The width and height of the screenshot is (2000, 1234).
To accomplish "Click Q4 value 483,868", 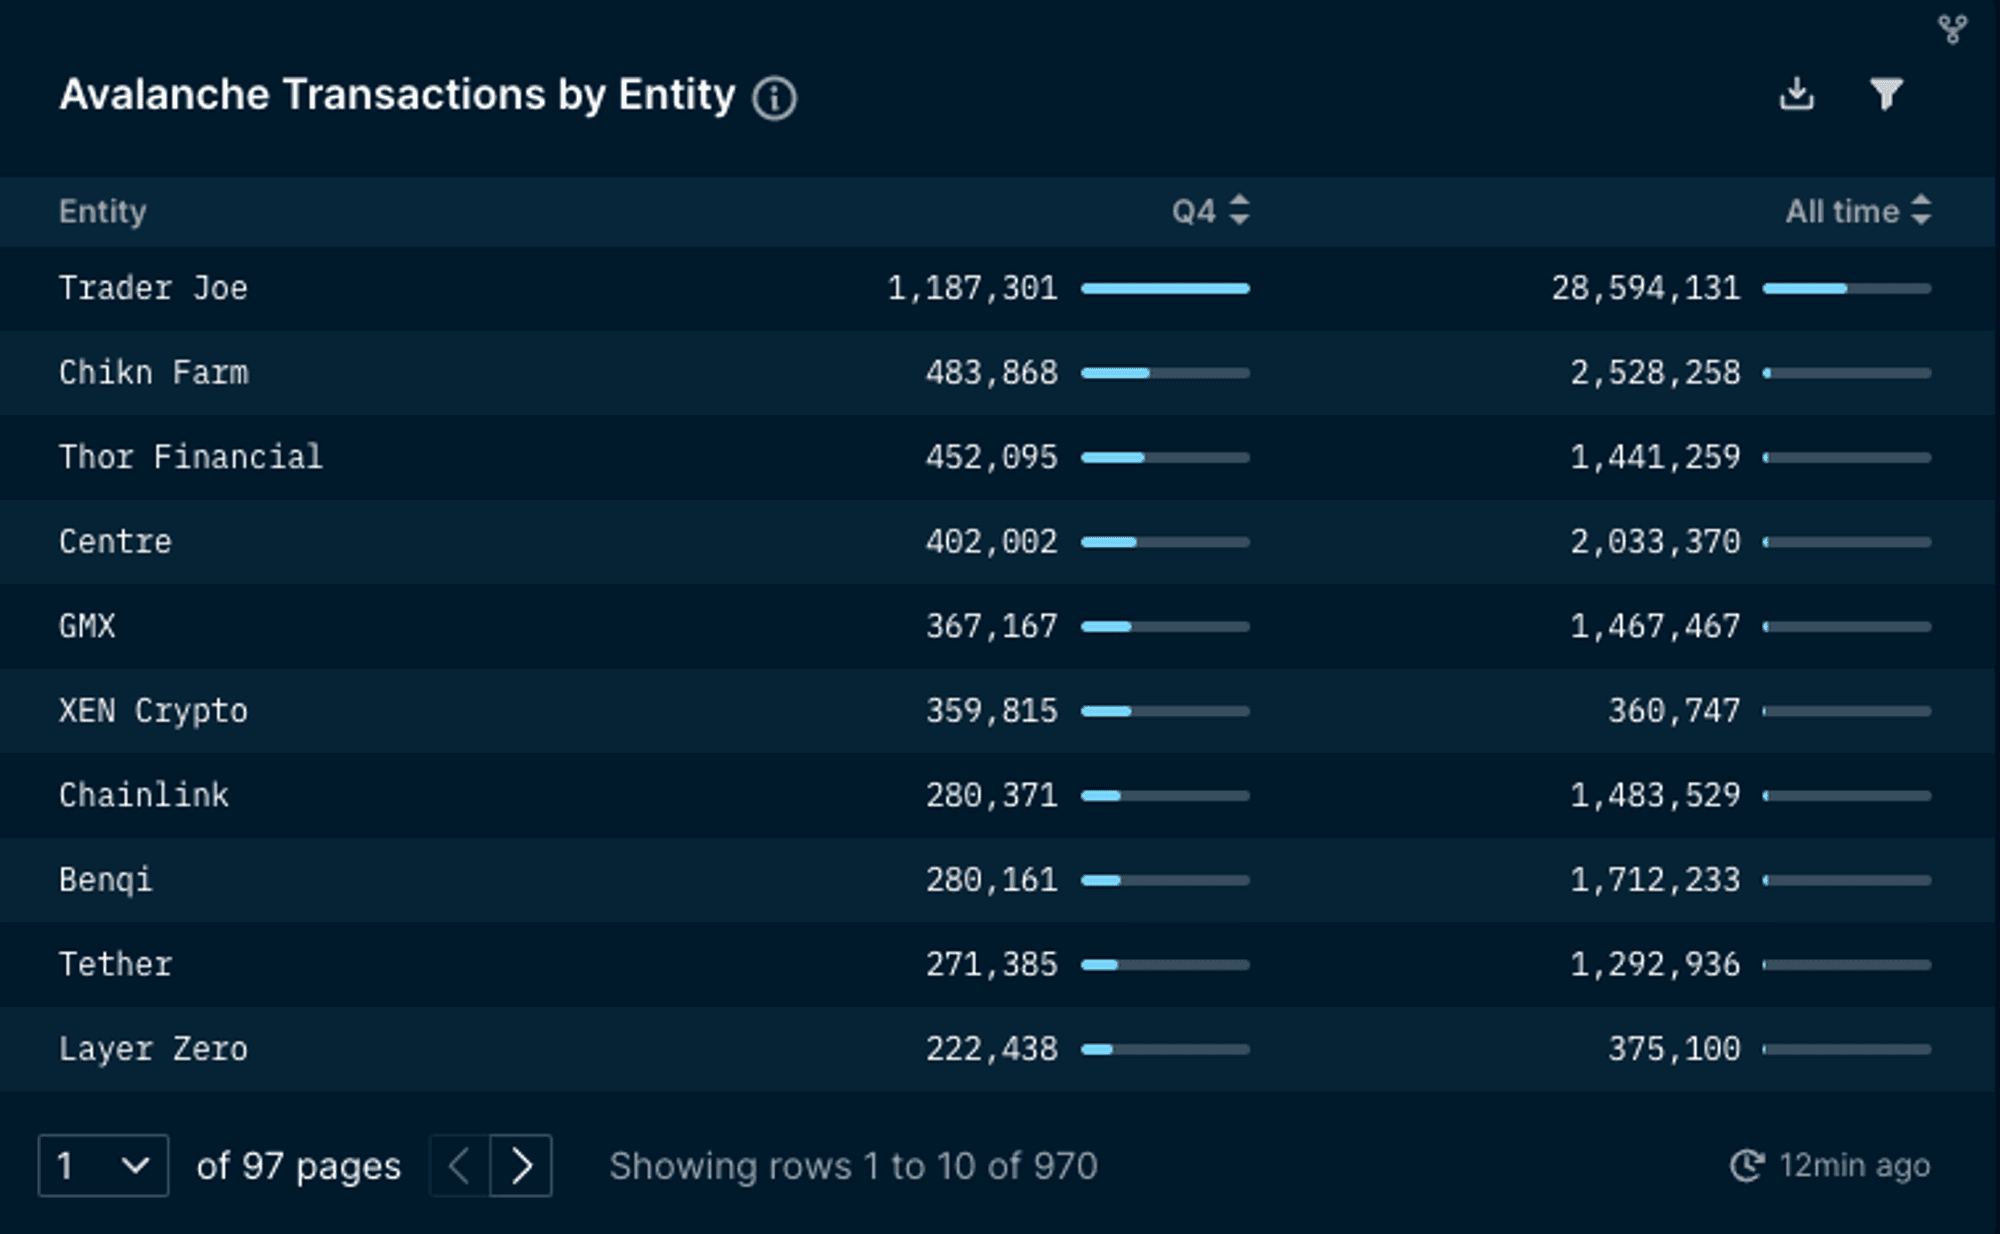I will click(991, 373).
